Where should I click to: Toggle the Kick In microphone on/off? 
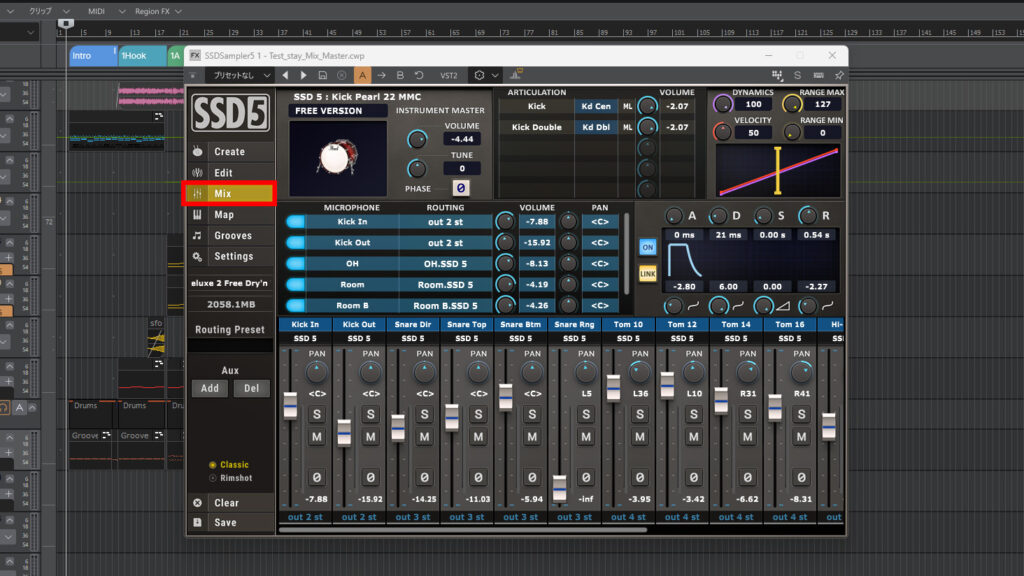tap(296, 221)
